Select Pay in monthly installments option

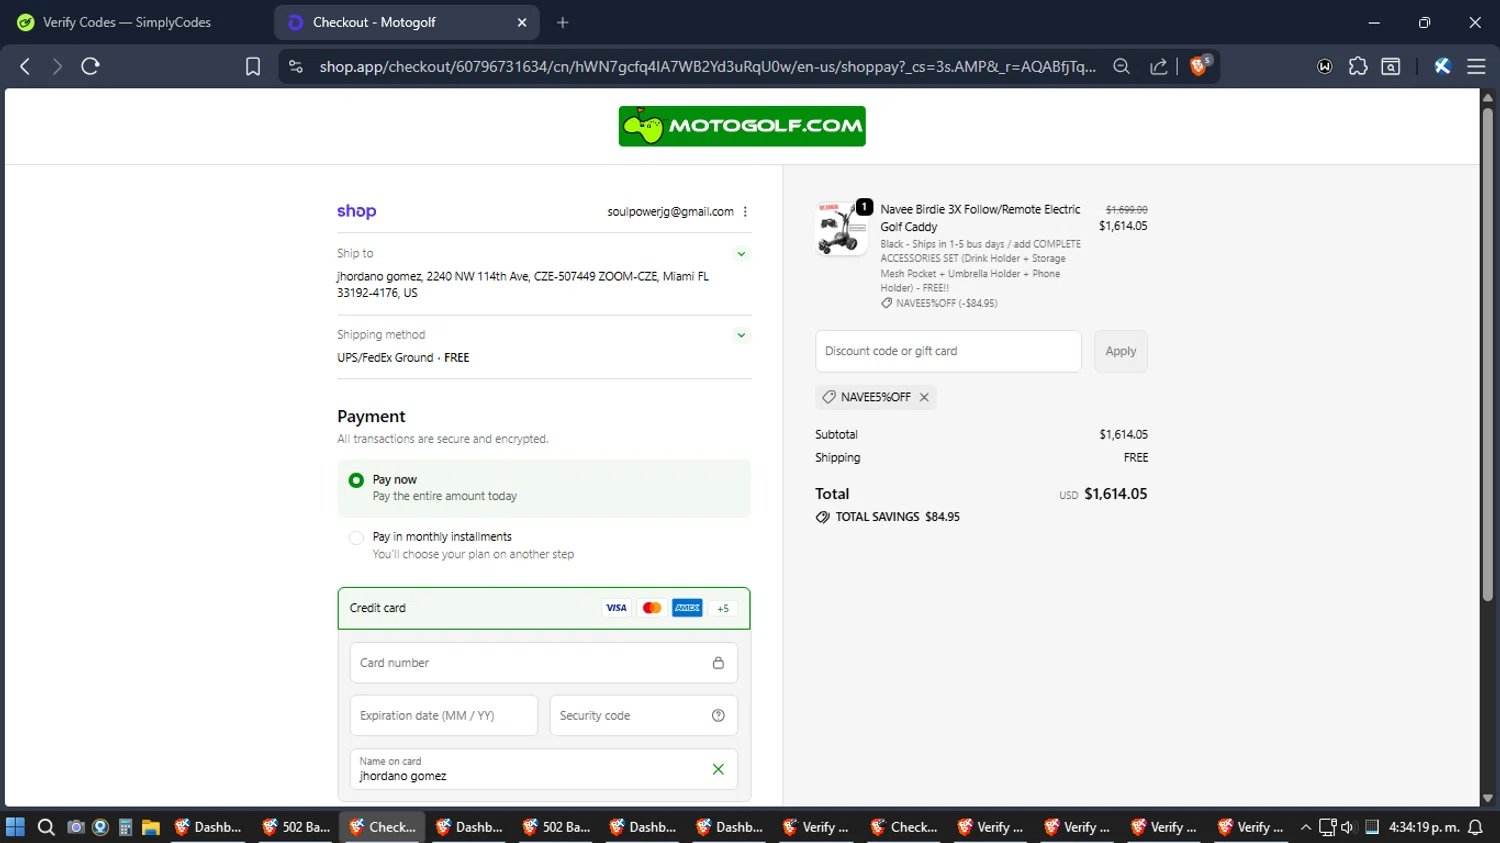coord(356,538)
